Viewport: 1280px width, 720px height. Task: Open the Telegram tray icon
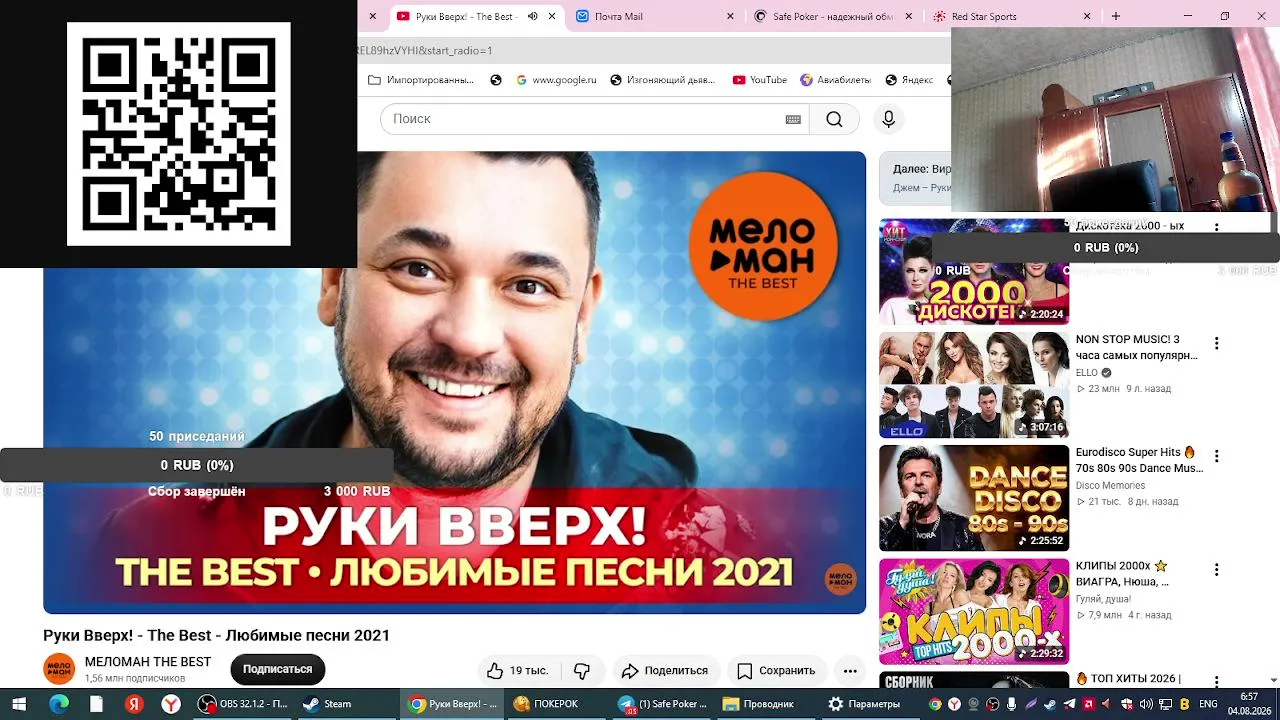pyautogui.click(x=1070, y=704)
